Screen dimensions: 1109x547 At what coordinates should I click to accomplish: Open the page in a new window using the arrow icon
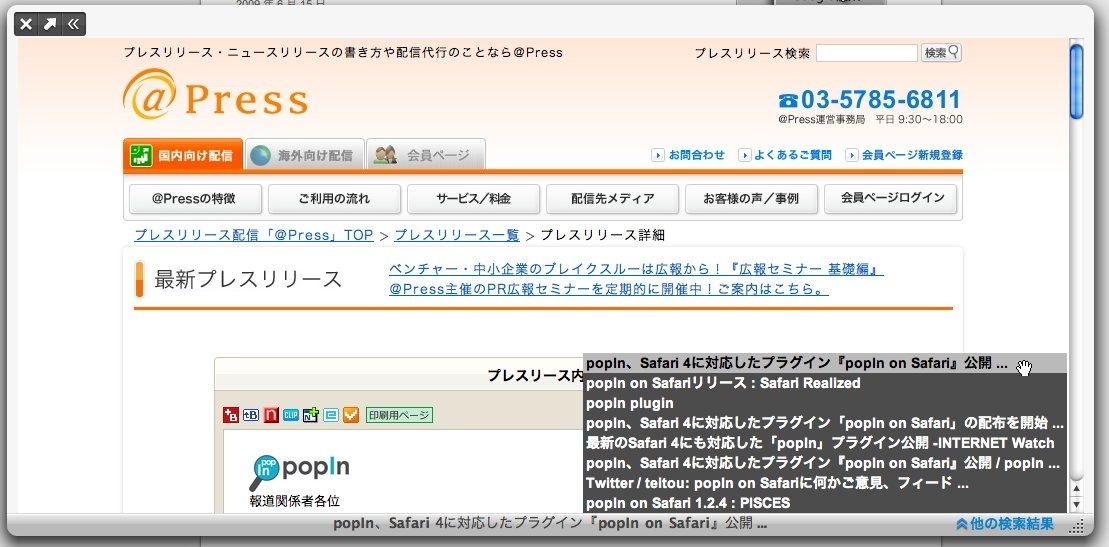pyautogui.click(x=50, y=25)
